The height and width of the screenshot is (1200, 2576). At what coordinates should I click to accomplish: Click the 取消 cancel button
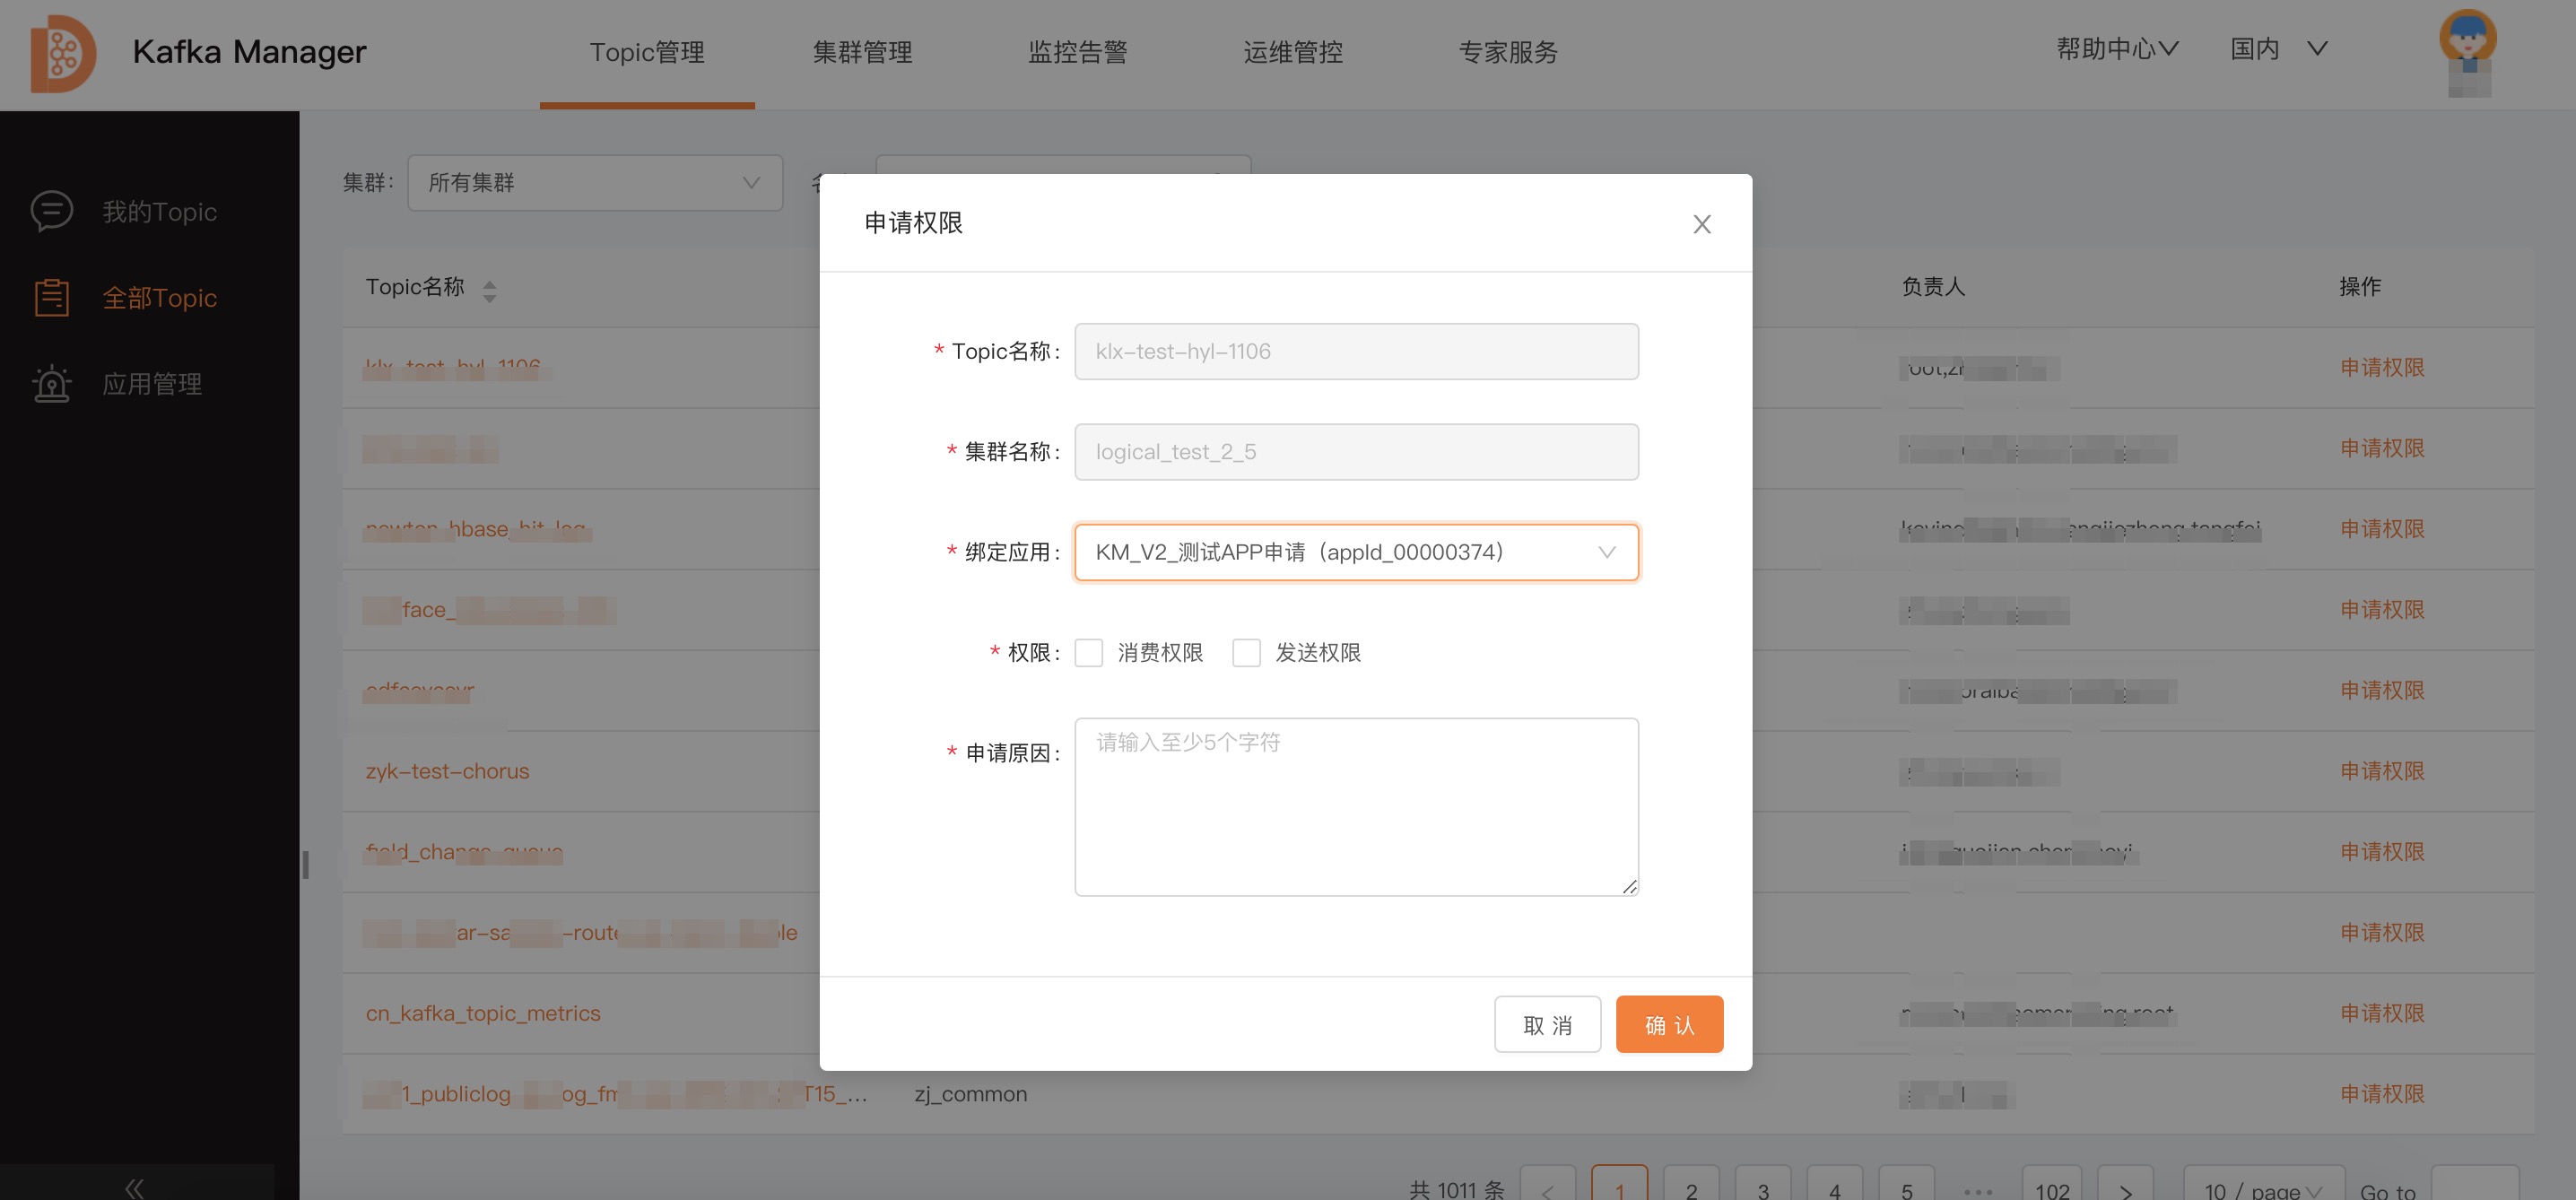1546,1024
